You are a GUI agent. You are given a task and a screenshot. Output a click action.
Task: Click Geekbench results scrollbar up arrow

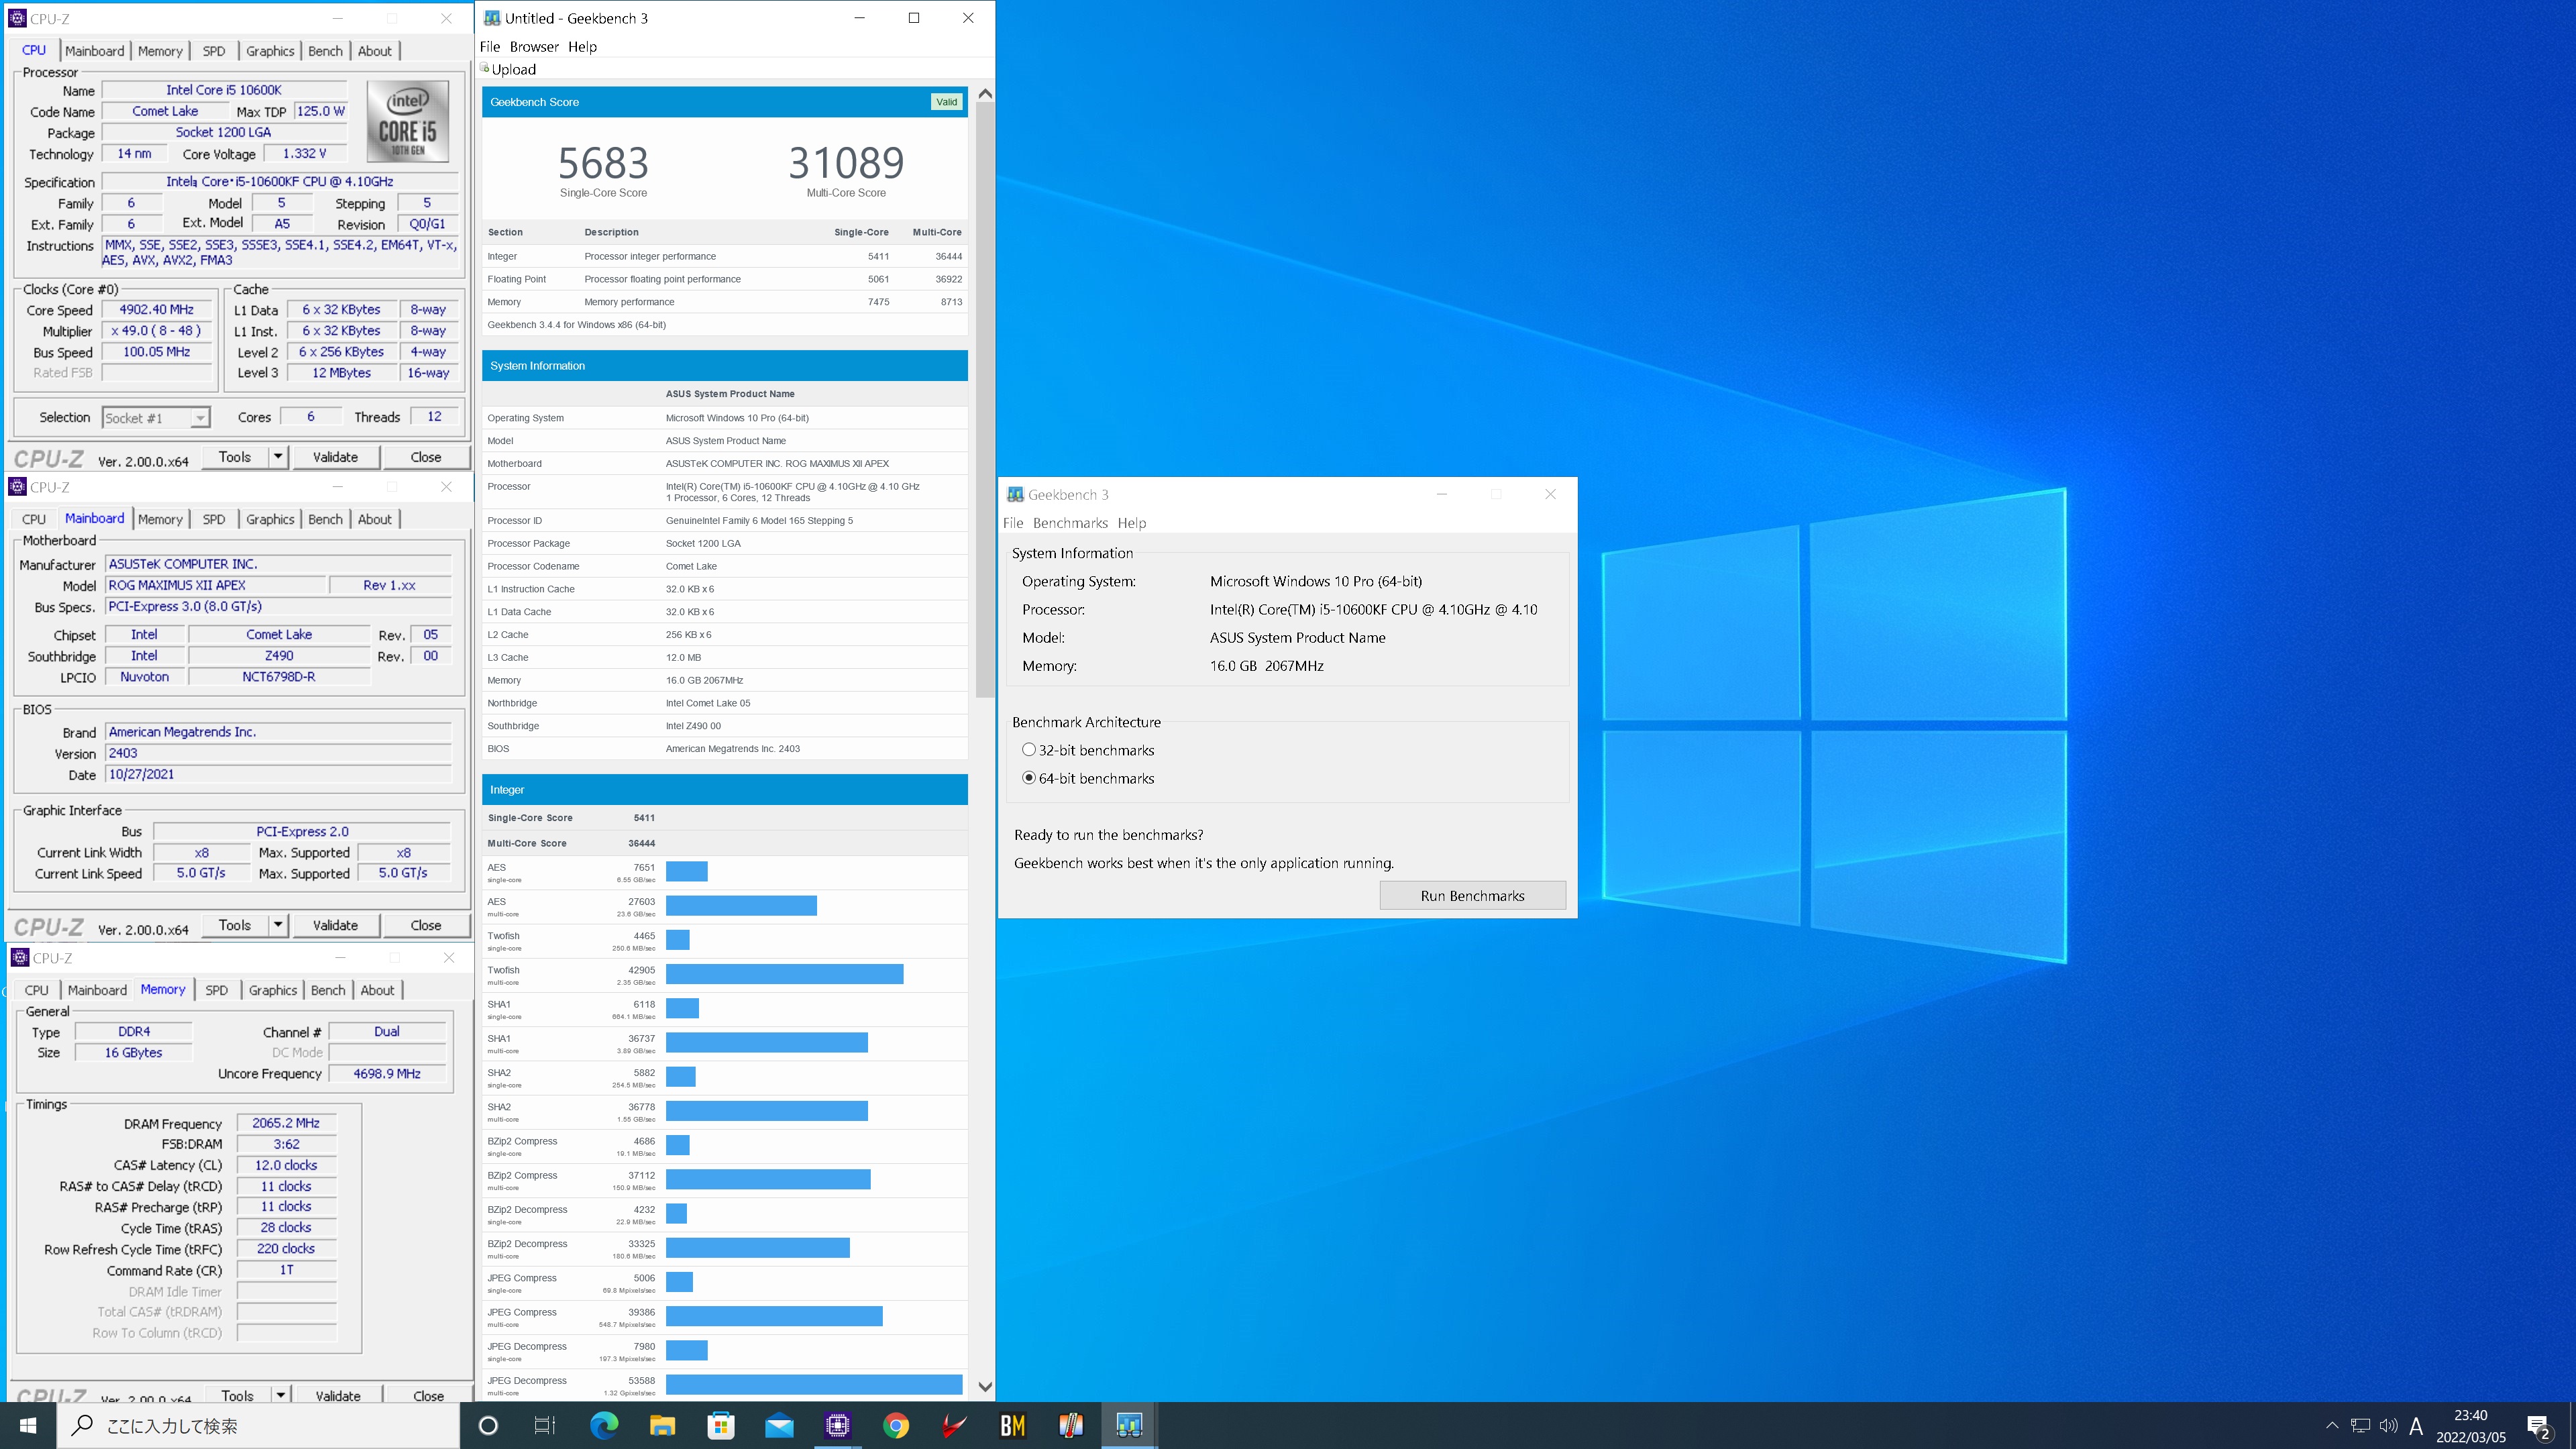[x=985, y=93]
